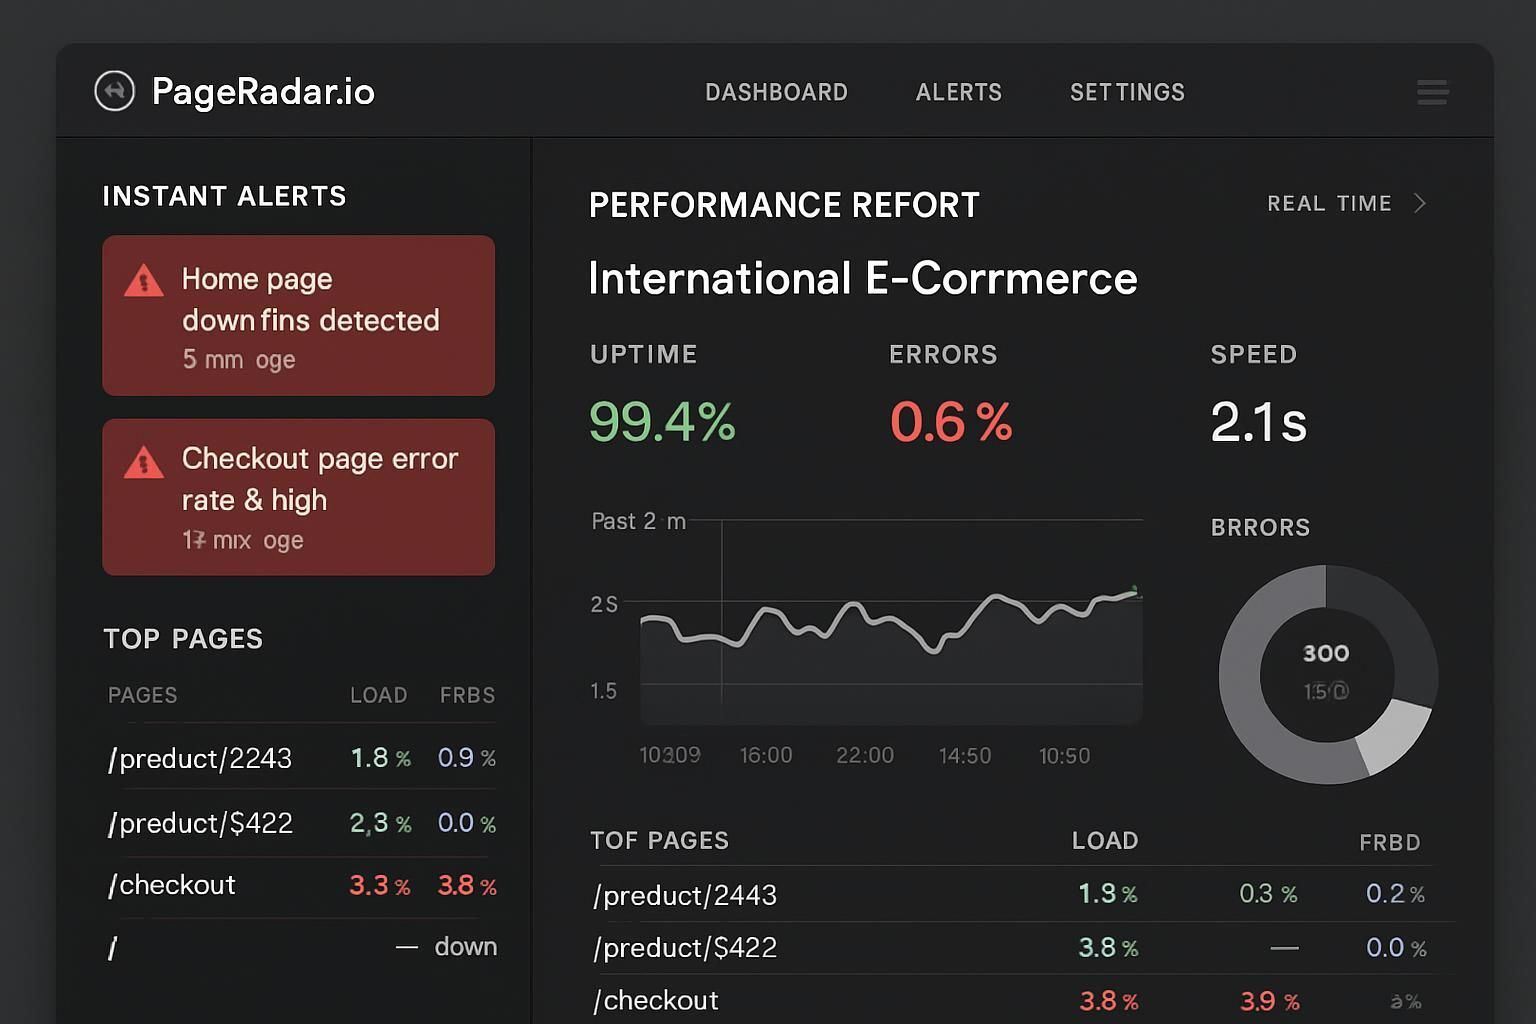Image resolution: width=1536 pixels, height=1024 pixels.
Task: Open the Dashboard nav item
Action: [776, 92]
